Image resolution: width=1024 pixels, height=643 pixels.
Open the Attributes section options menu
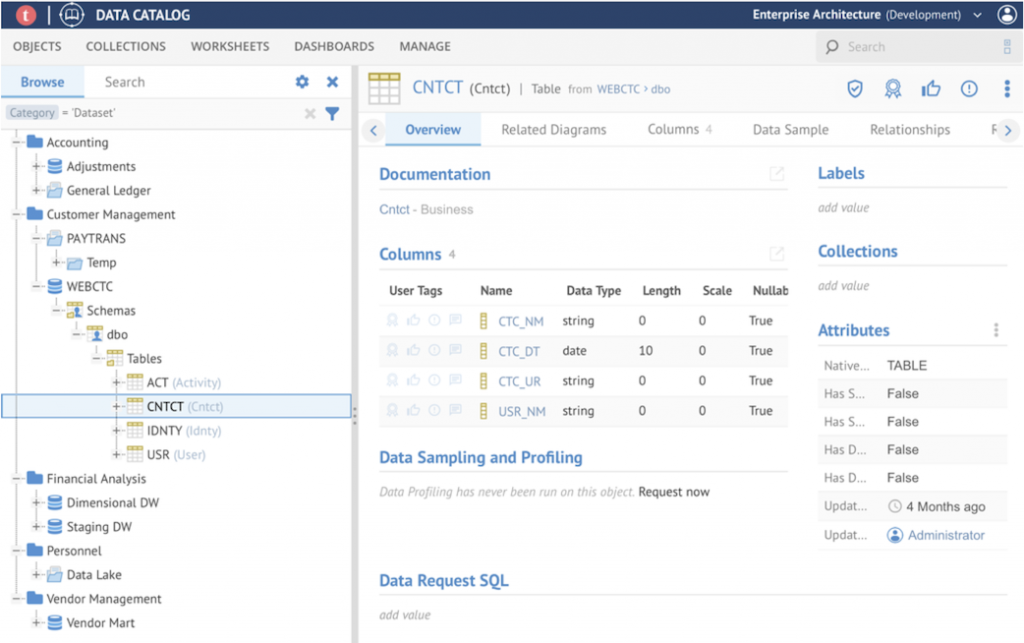pyautogui.click(x=996, y=330)
